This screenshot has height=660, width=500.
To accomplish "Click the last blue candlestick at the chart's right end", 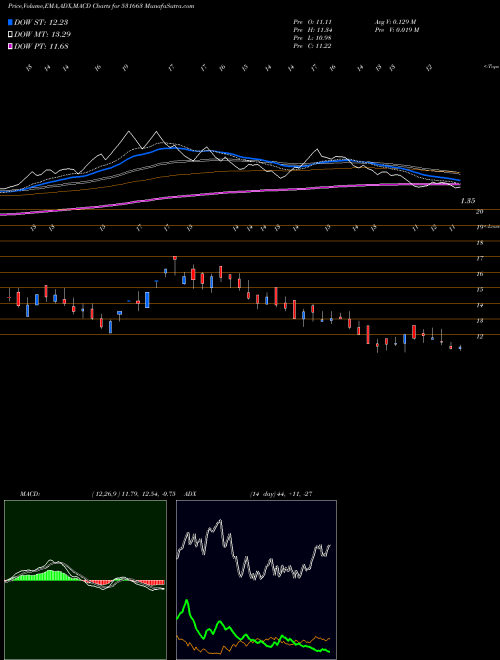I will point(460,348).
